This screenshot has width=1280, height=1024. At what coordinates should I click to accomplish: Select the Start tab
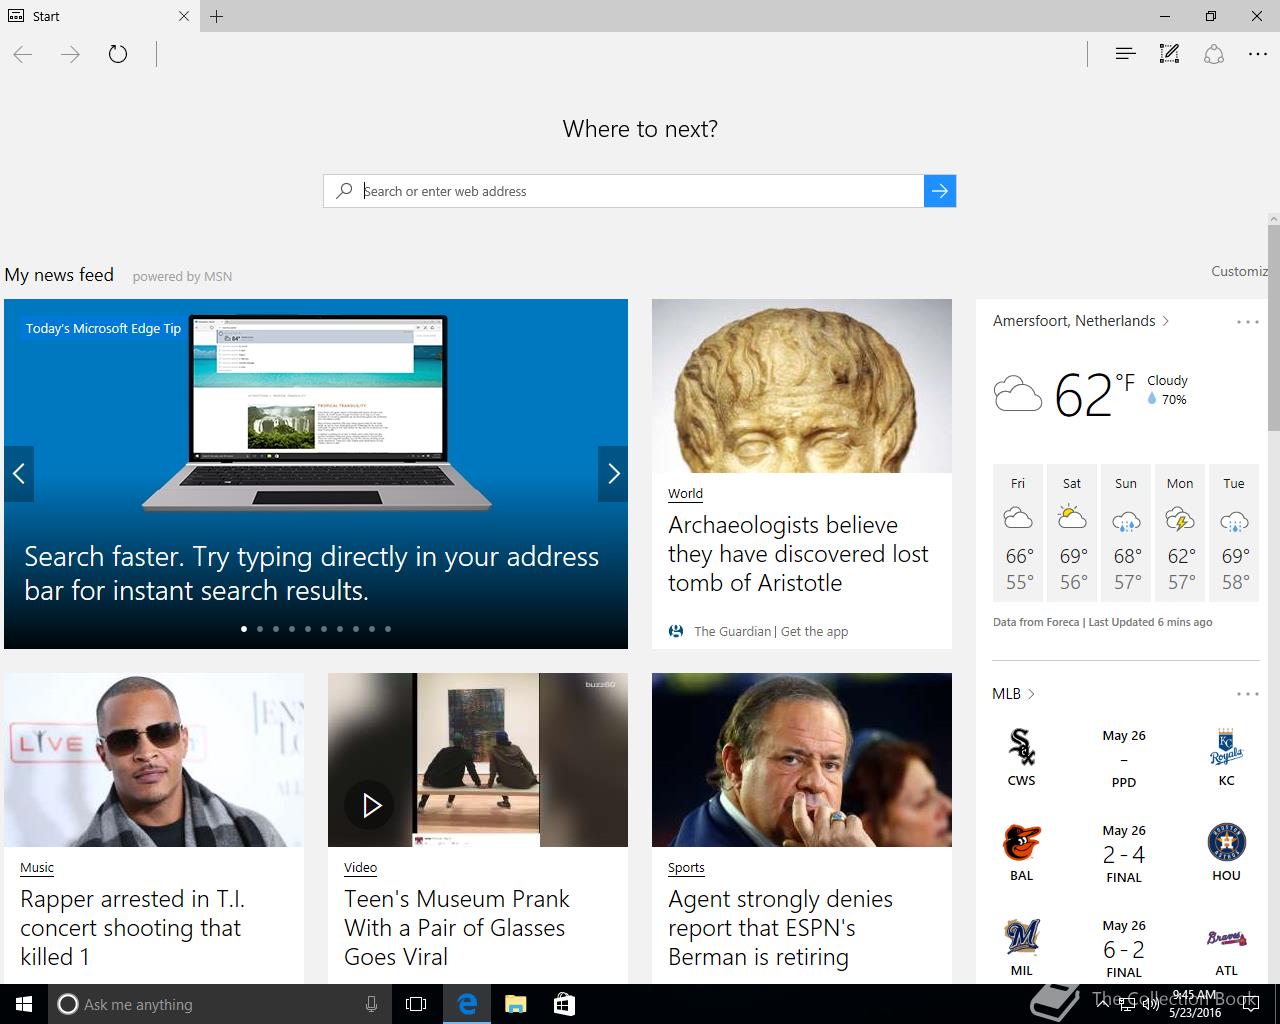tap(100, 16)
